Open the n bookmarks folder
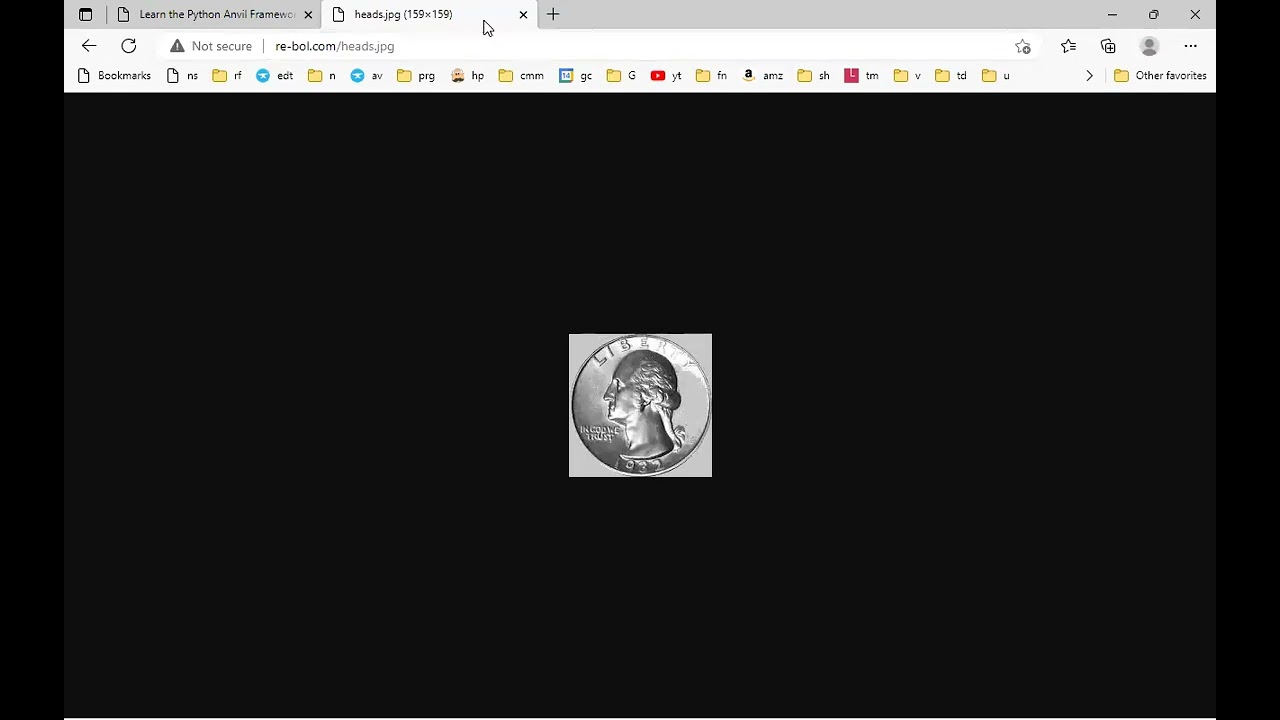This screenshot has height=720, width=1280. point(322,76)
